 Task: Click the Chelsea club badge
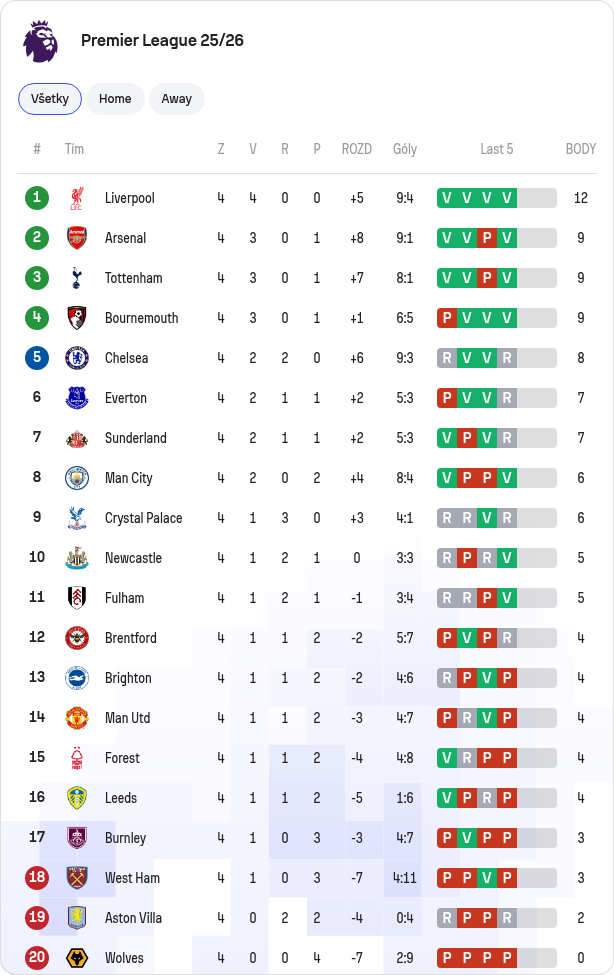[77, 358]
